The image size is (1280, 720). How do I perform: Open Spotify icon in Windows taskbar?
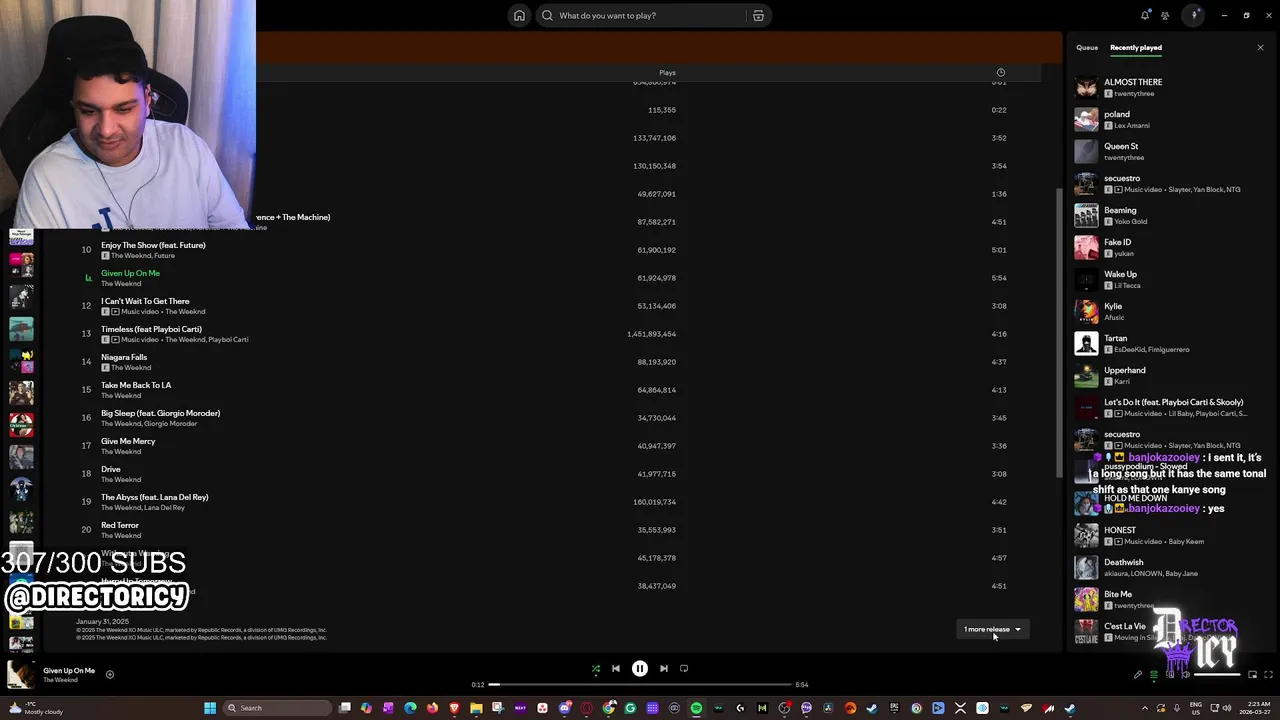coord(696,708)
